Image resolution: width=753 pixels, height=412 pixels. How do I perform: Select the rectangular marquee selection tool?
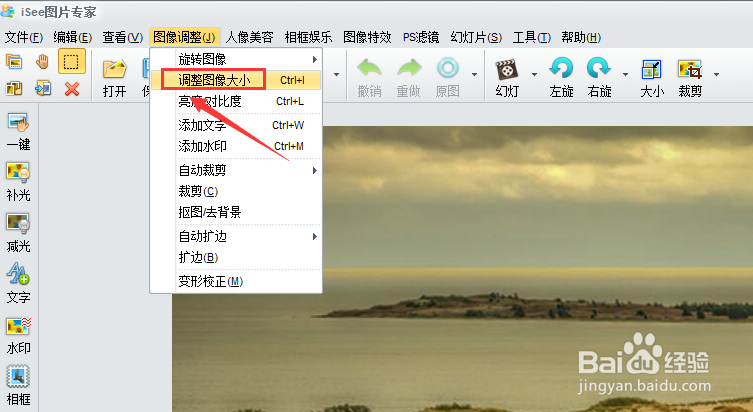click(72, 61)
